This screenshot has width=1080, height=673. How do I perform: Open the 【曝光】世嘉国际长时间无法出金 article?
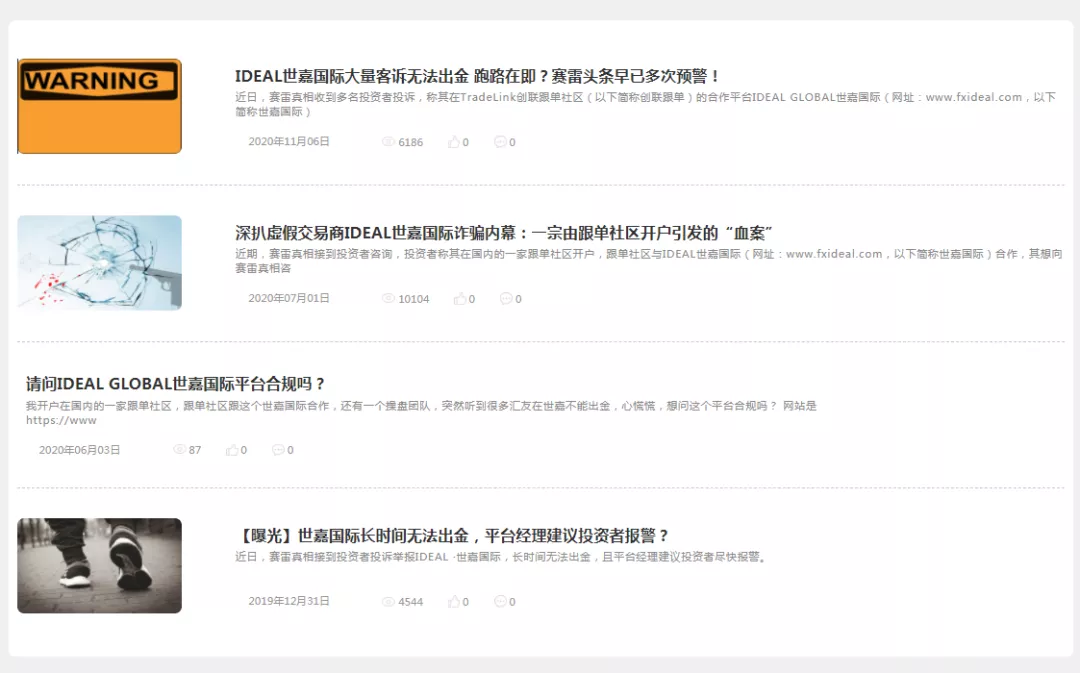coord(452,535)
